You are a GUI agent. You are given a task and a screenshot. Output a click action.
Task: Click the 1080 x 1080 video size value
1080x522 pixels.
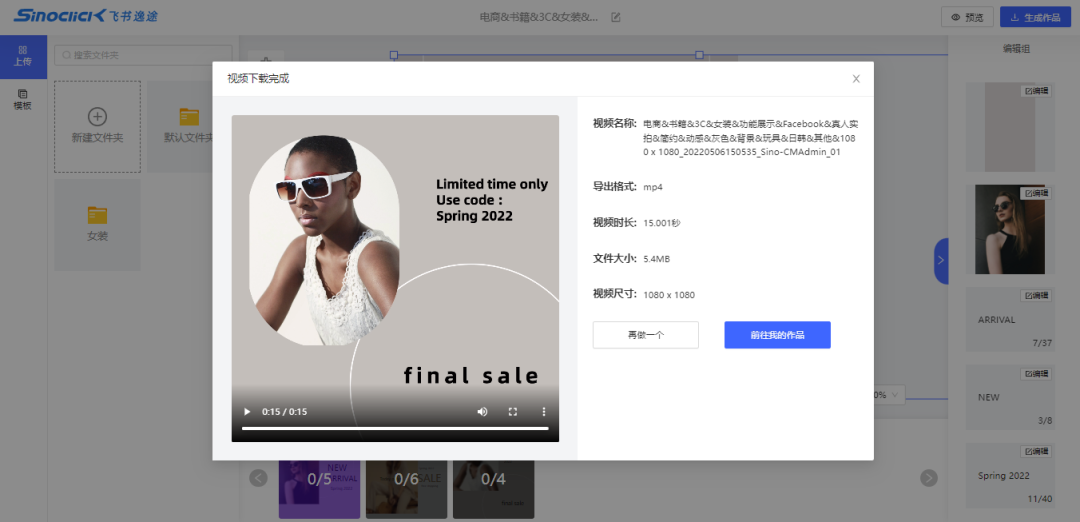669,295
